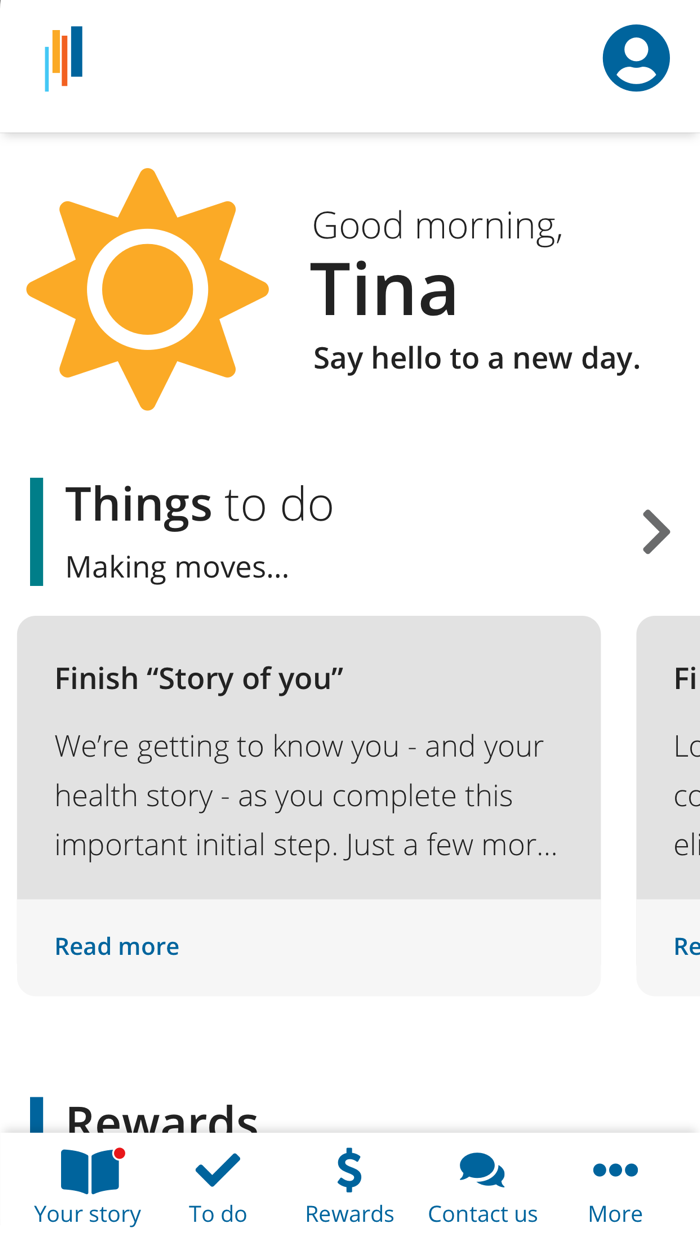Open the Your story book icon
The image size is (700, 1244).
pos(88,1171)
